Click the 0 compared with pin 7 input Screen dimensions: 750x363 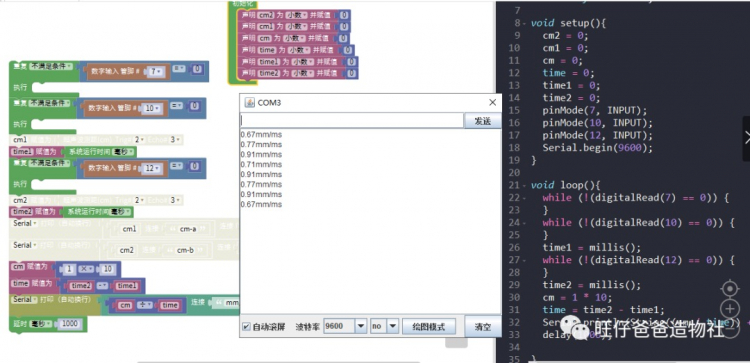[x=198, y=70]
